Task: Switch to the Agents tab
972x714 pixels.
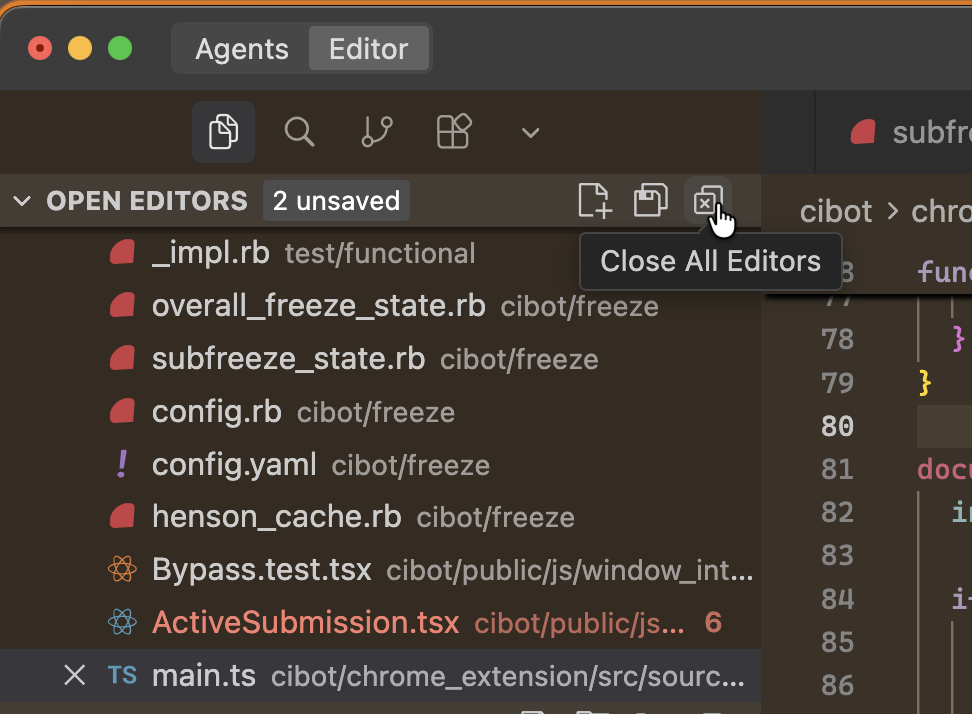Action: [x=242, y=49]
